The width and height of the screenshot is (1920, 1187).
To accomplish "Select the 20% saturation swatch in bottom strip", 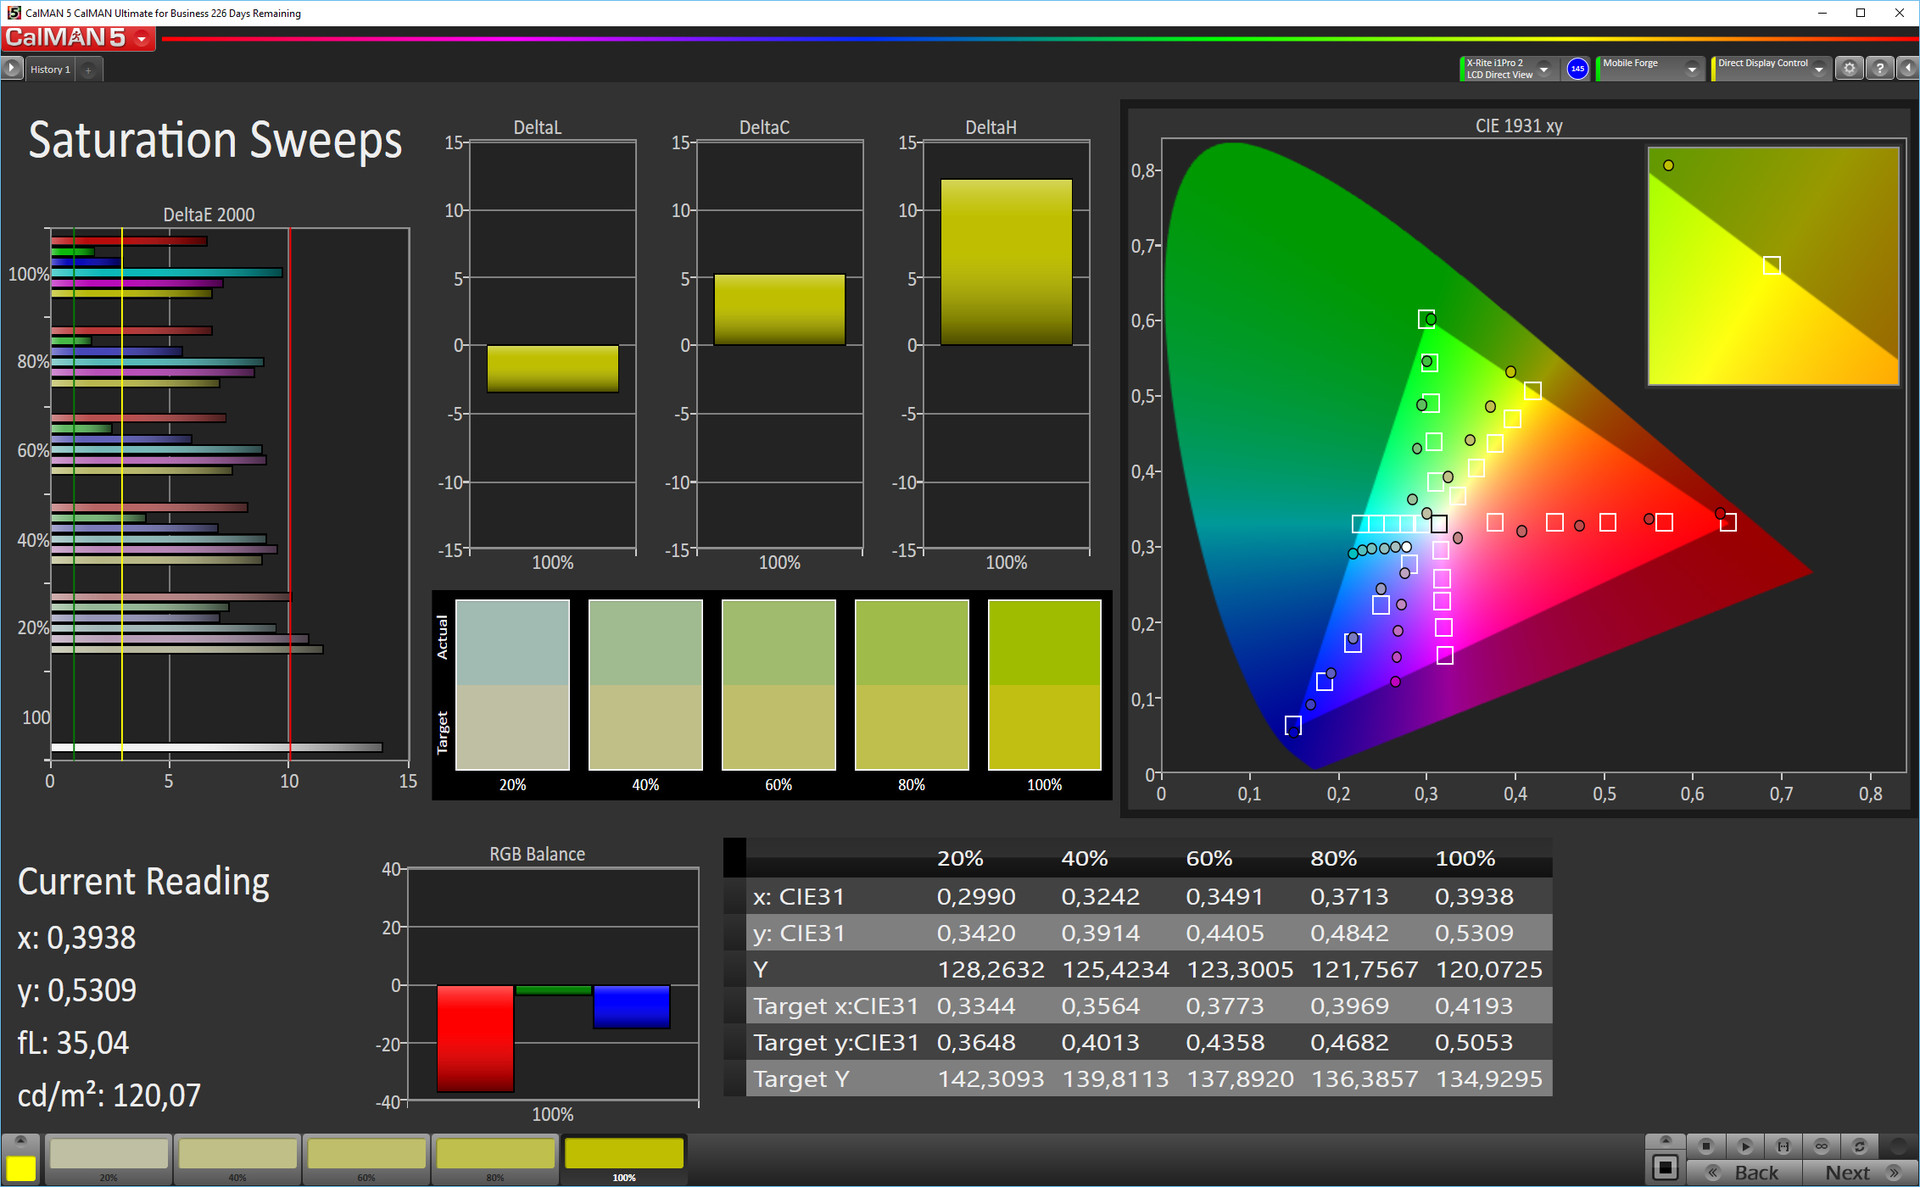I will [109, 1157].
